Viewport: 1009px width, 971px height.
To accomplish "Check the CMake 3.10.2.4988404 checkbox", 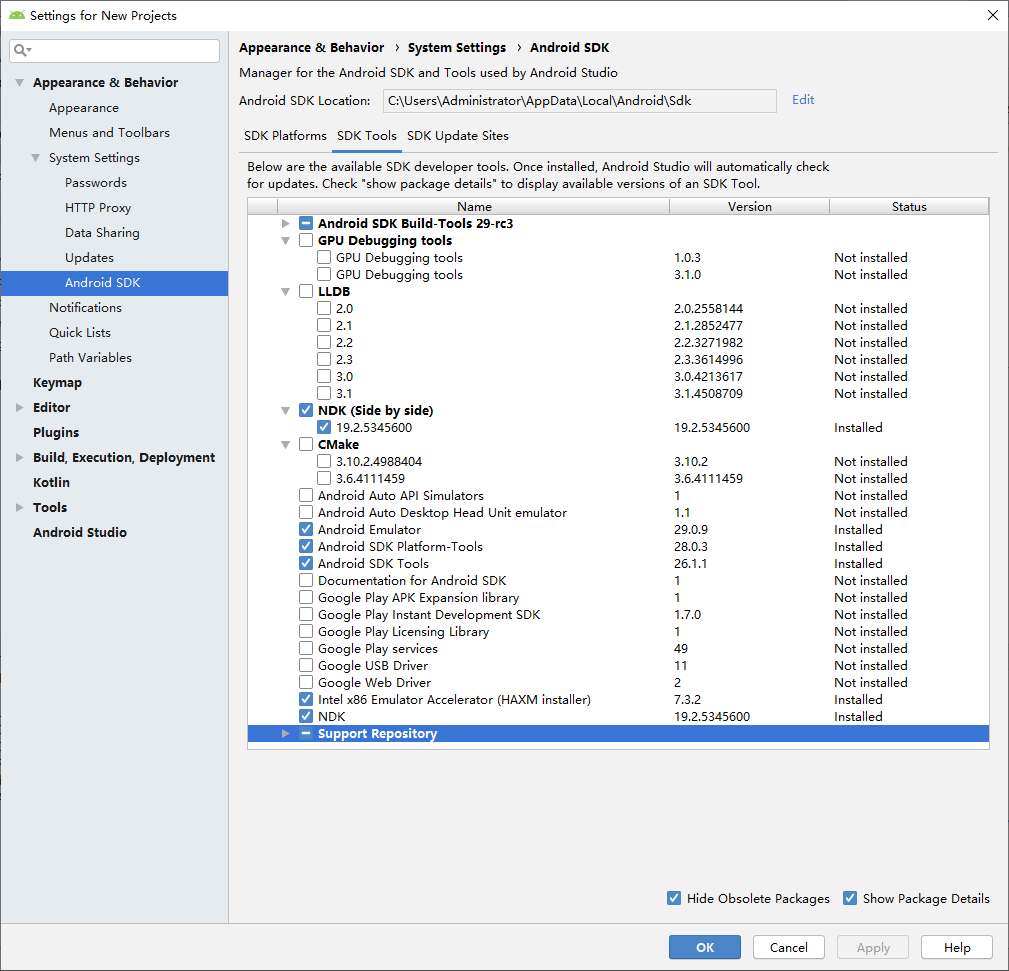I will pos(324,461).
